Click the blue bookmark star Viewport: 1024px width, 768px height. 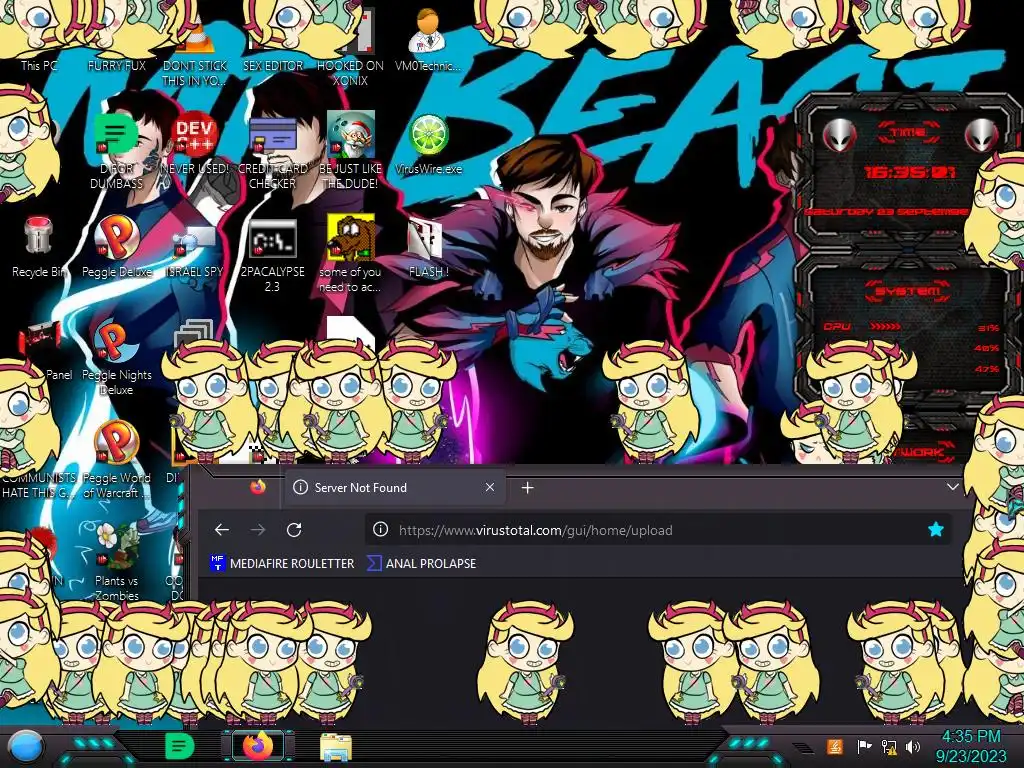(936, 530)
